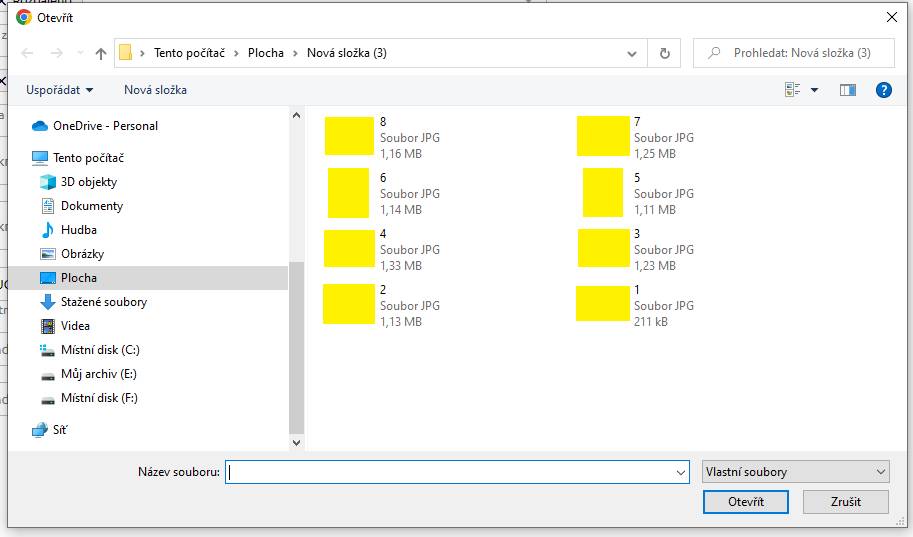Click the sidebar scrollbar down arrow

[296, 443]
